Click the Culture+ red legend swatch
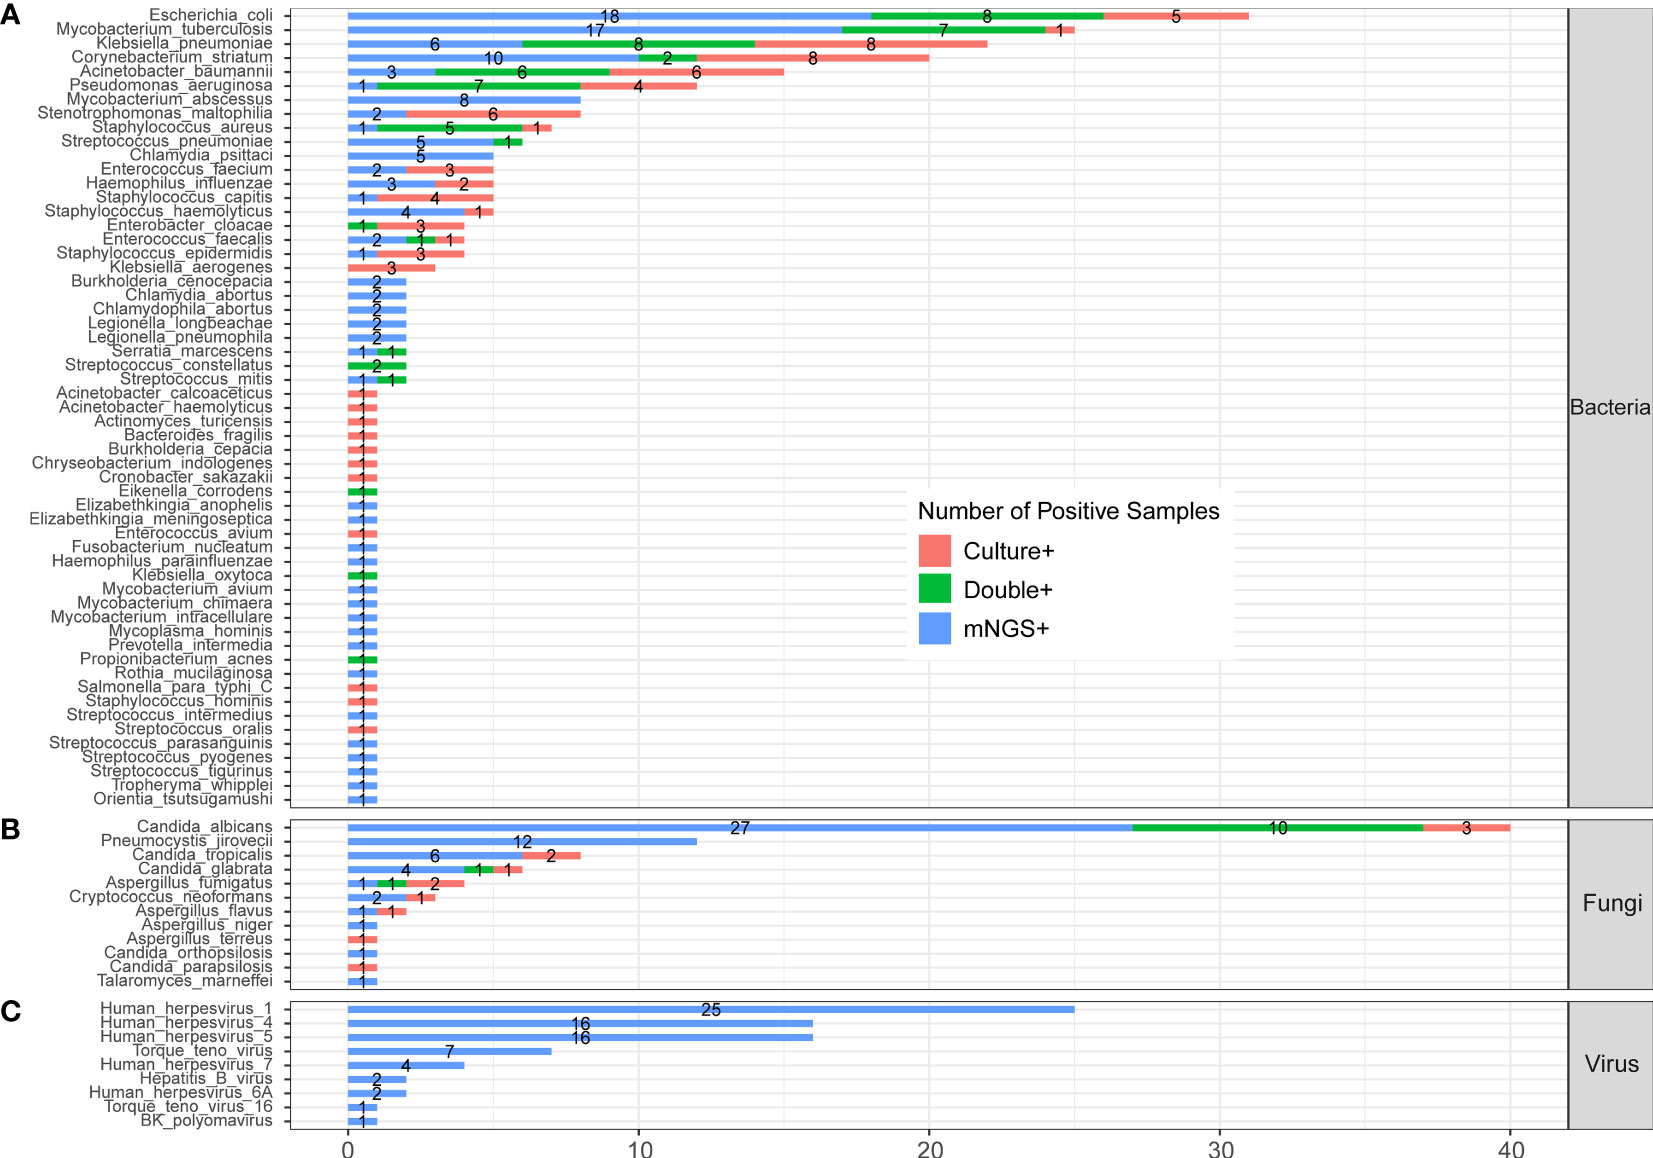1653x1158 pixels. (934, 551)
